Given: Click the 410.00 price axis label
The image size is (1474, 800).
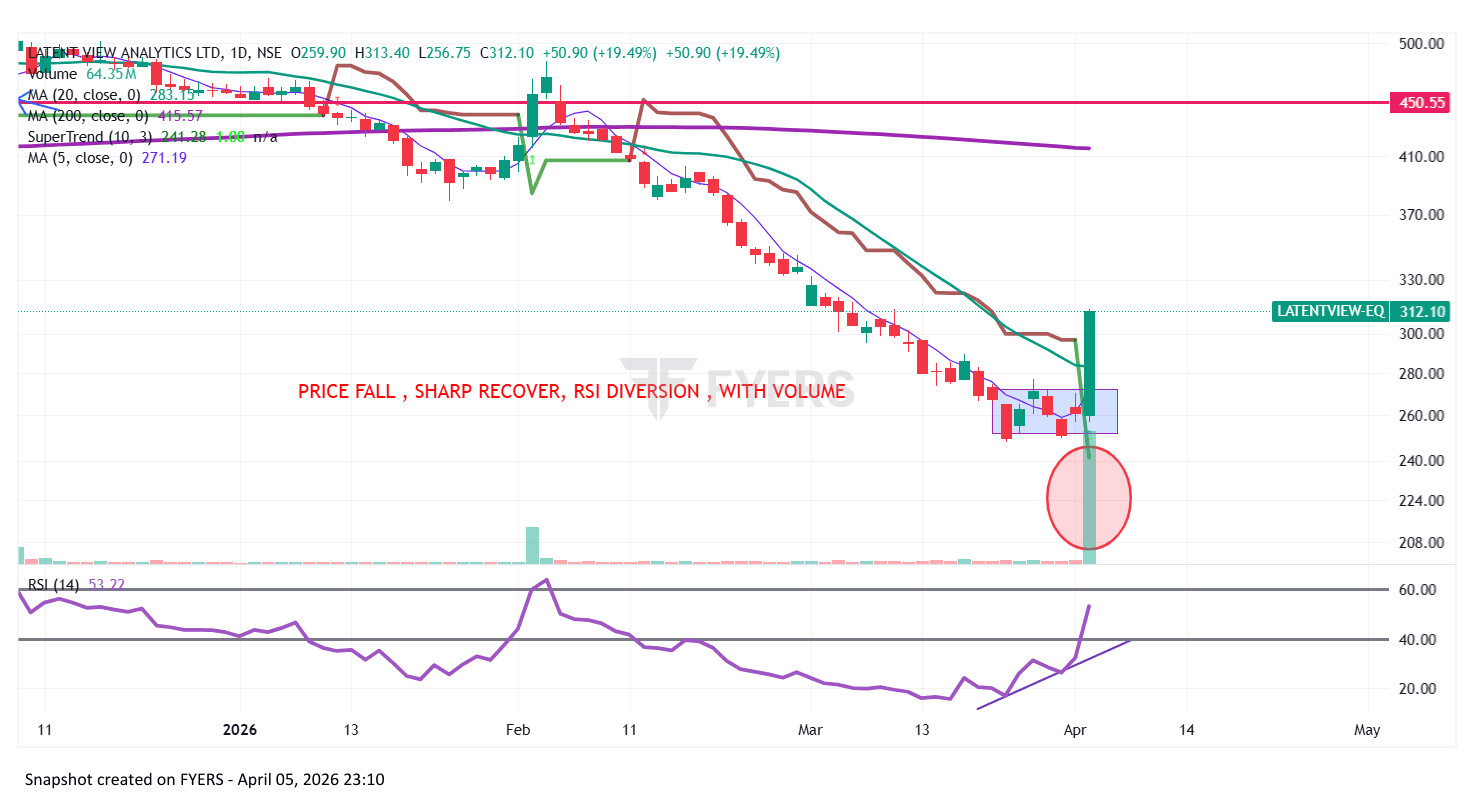Looking at the screenshot, I should (1422, 157).
